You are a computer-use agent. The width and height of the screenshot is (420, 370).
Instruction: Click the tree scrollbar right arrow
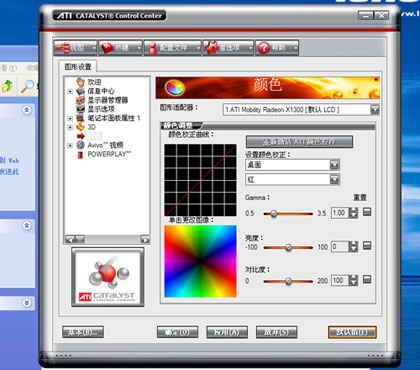click(145, 239)
